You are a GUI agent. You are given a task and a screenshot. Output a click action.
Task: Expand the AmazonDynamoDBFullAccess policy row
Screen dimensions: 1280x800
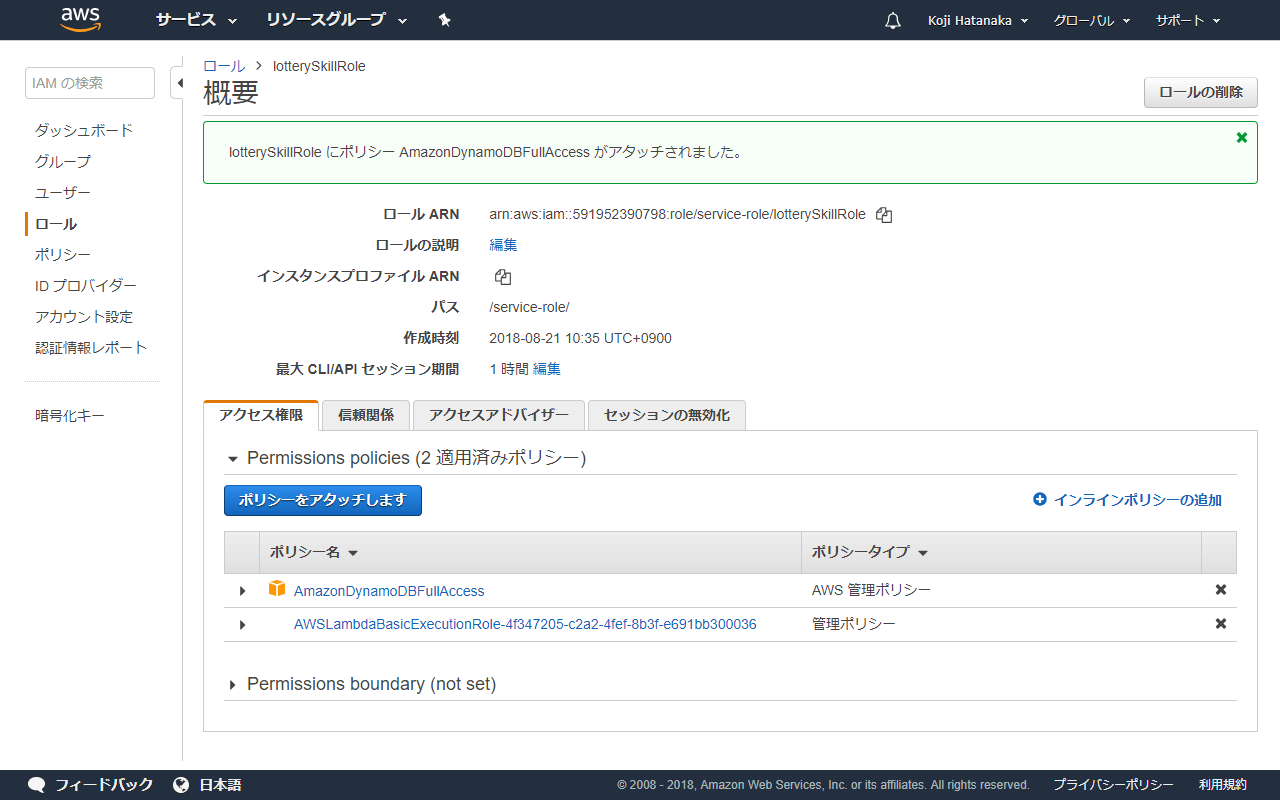[x=242, y=591]
